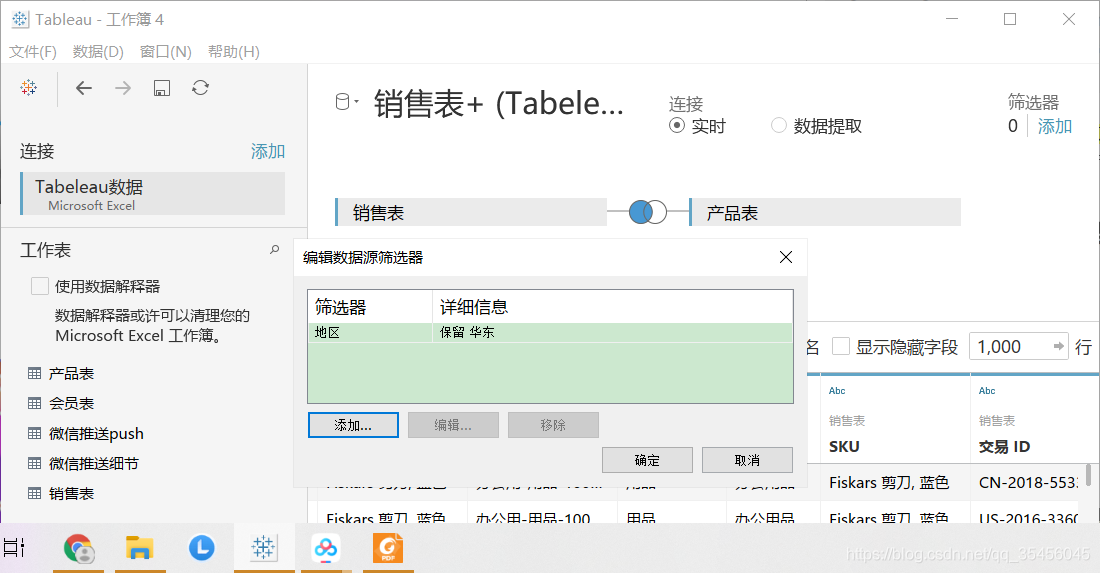Toggle 显示隐藏字段 checkbox

coord(840,346)
